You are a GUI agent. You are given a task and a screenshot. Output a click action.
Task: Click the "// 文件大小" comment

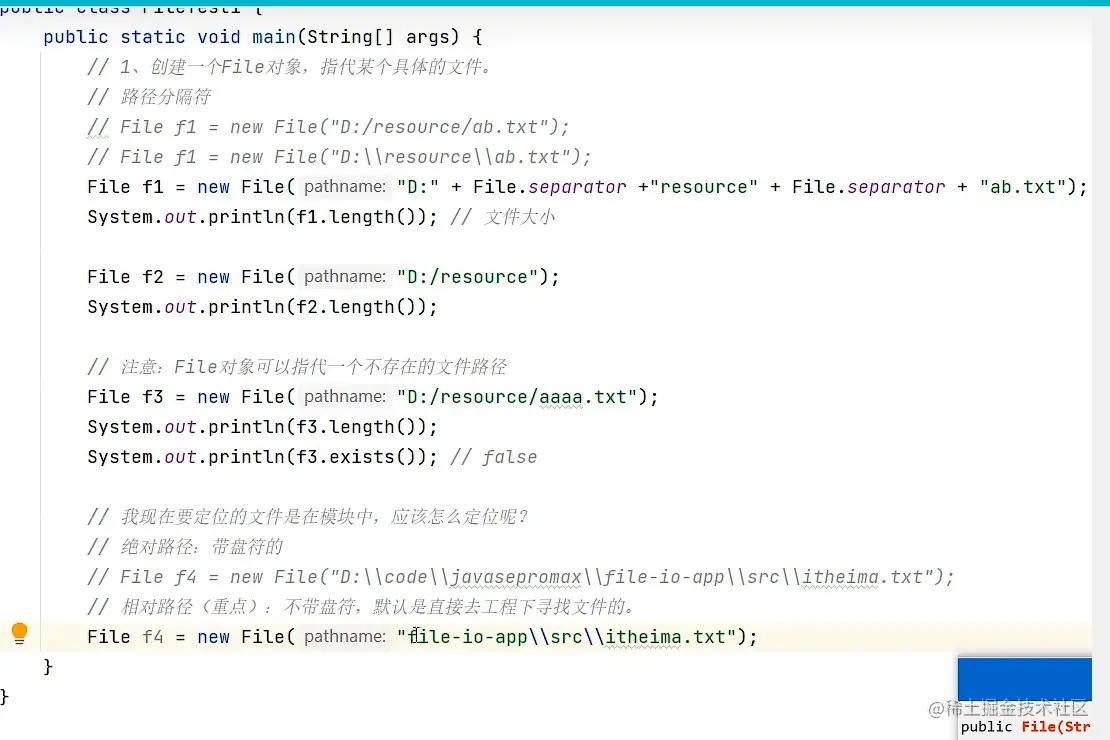502,217
